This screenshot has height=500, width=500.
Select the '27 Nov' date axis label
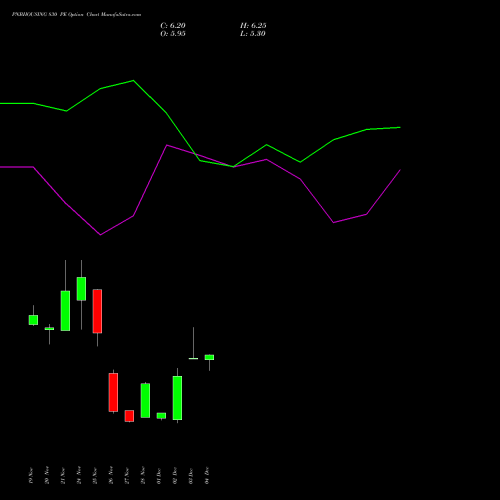[x=127, y=475]
